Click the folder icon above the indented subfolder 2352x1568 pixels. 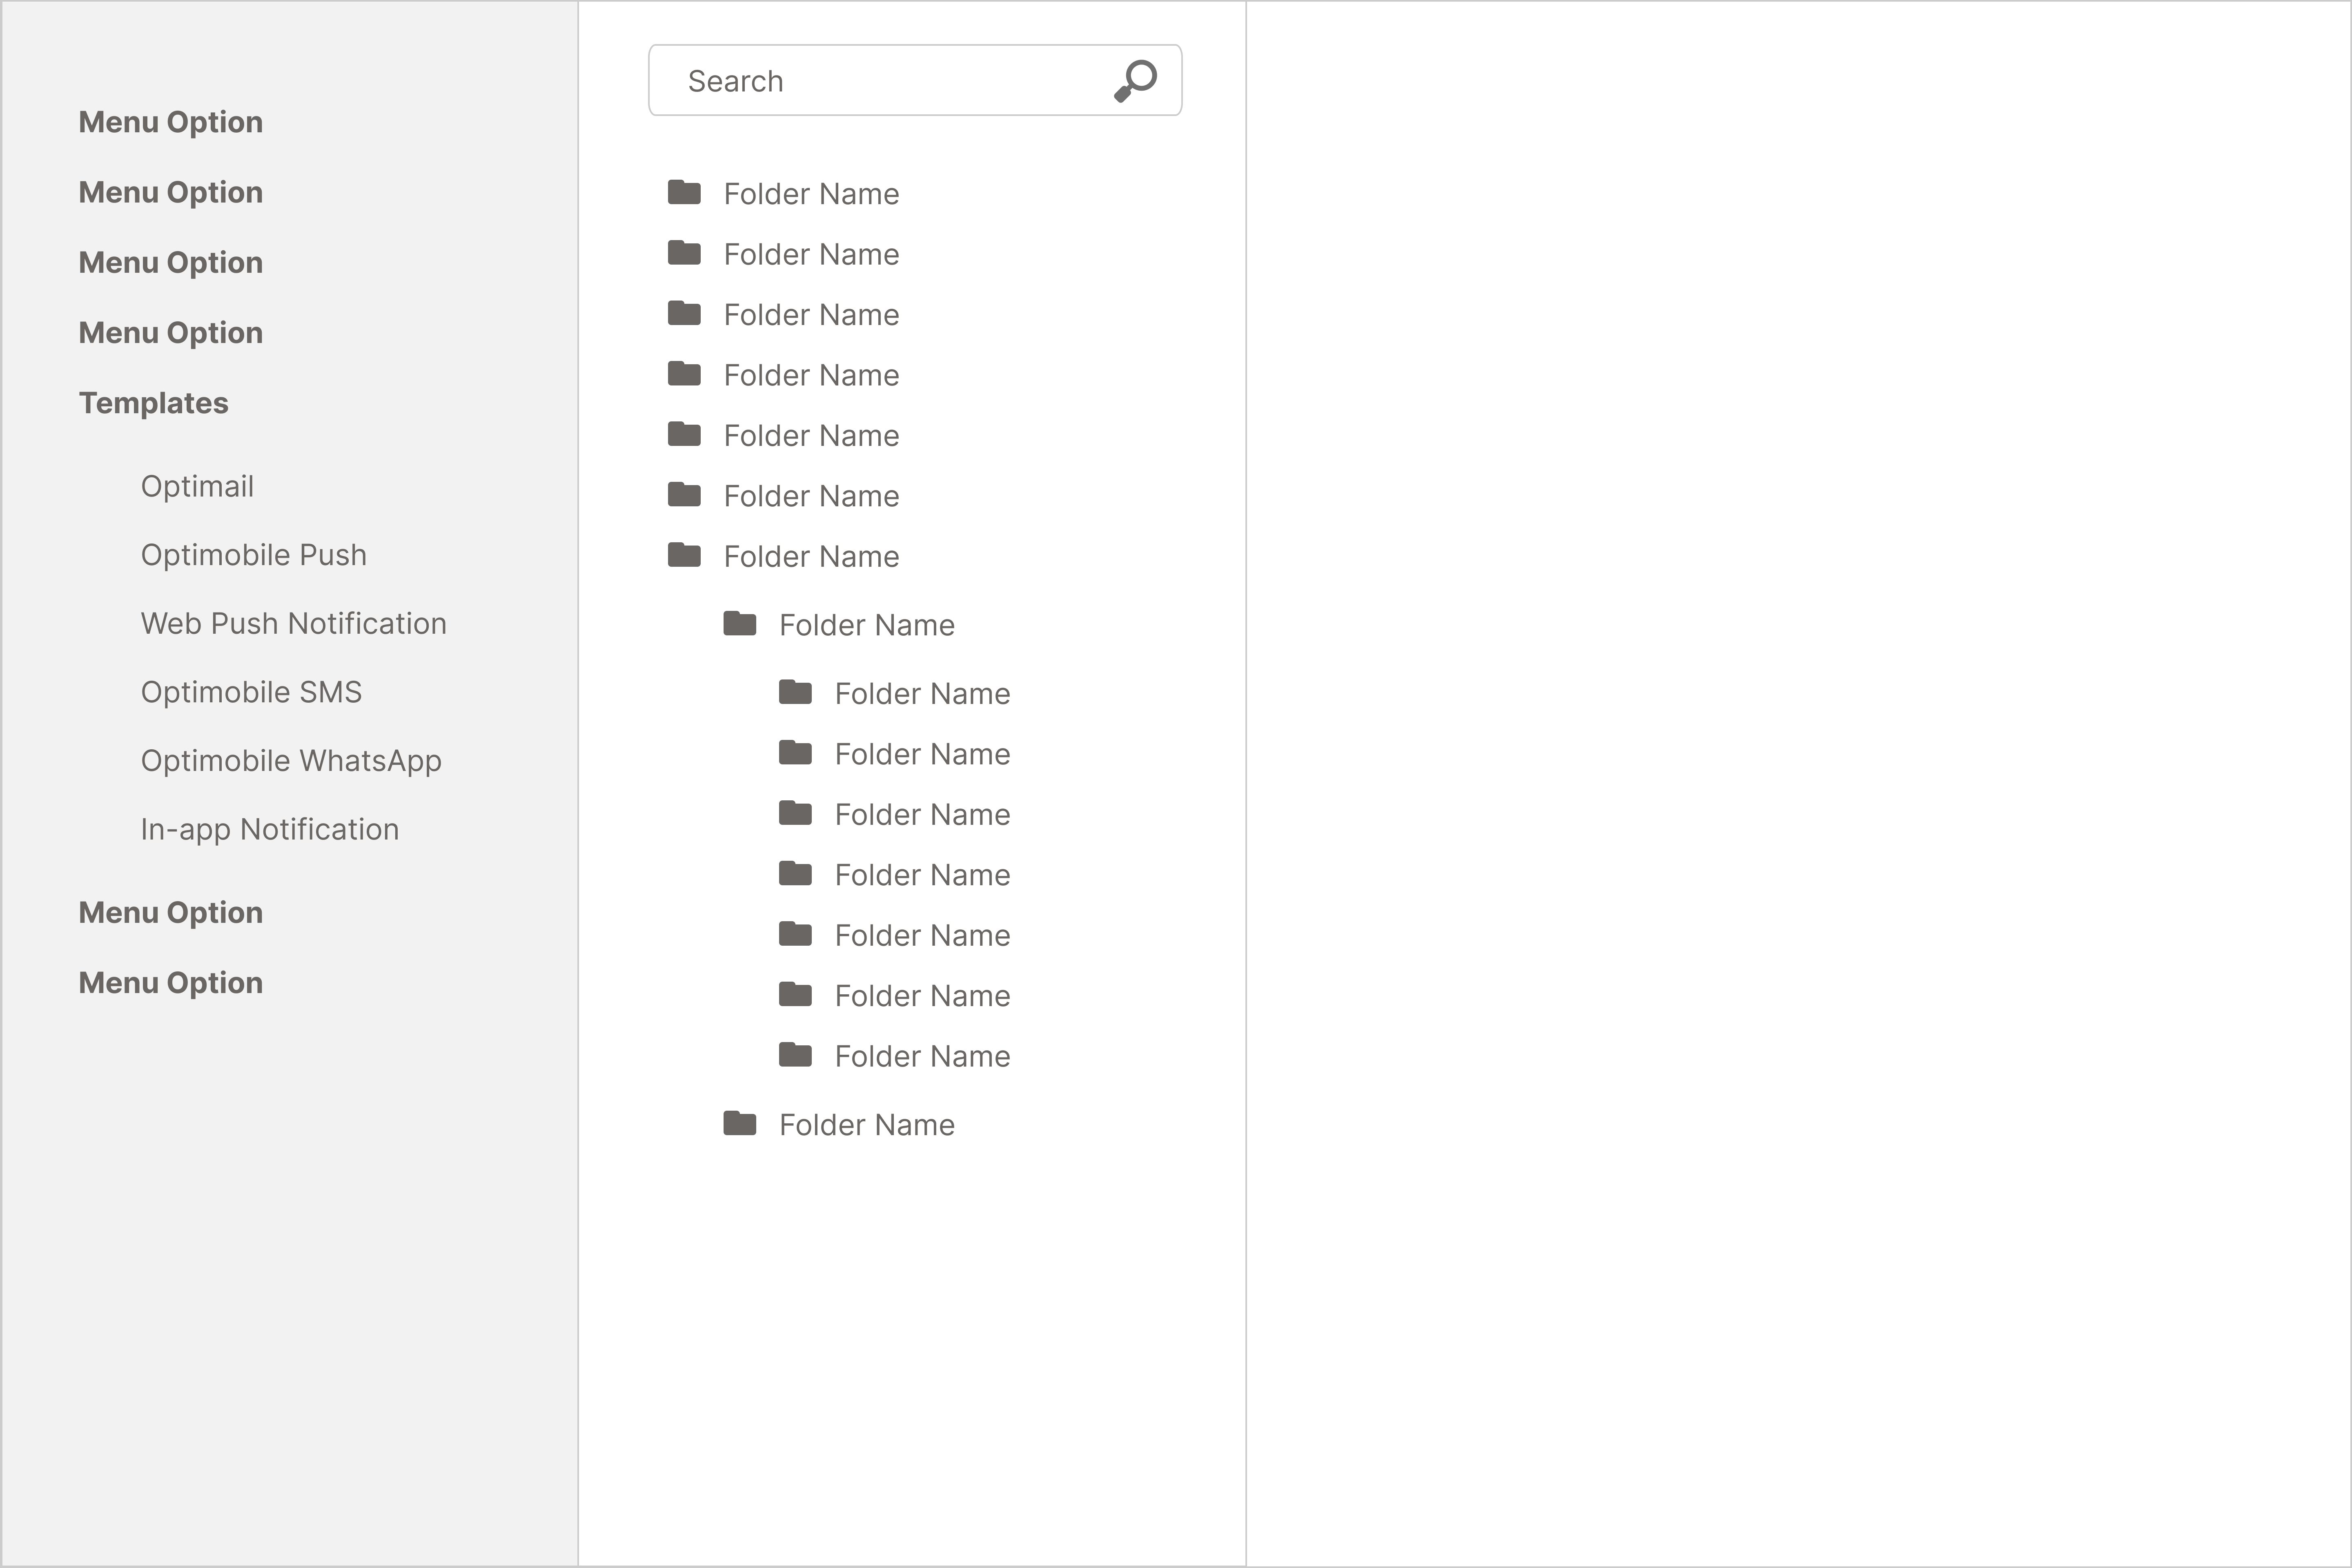click(684, 555)
